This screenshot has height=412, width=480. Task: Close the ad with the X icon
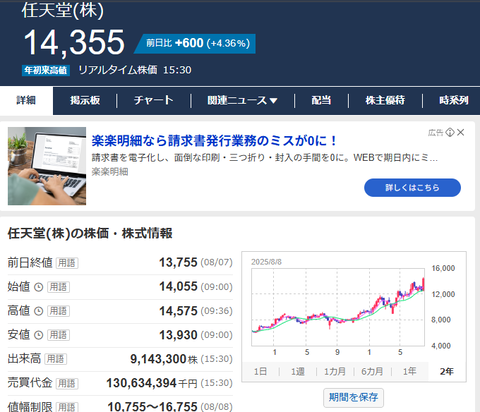click(x=461, y=132)
